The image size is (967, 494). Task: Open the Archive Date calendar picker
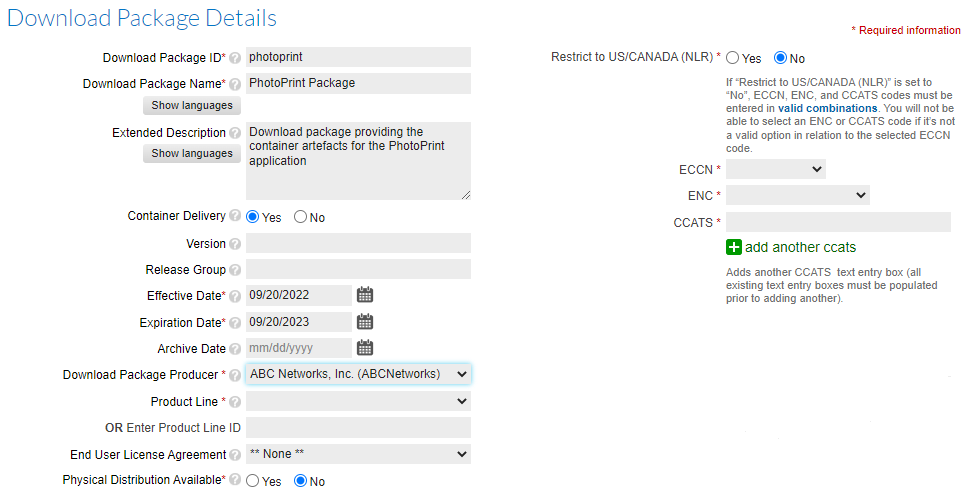click(x=365, y=348)
